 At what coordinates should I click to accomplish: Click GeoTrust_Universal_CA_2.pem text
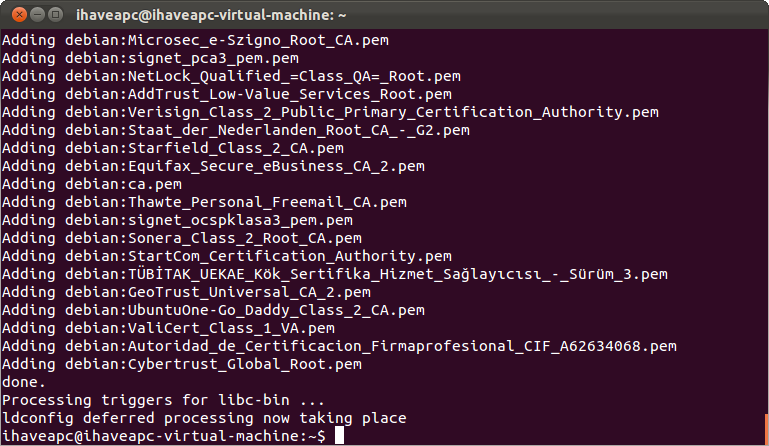coord(249,292)
